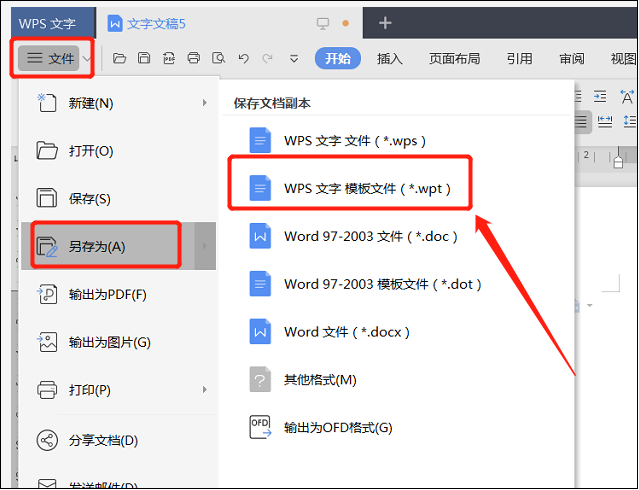Click the print preview toolbar icon
Viewport: 639px width, 490px height.
coord(218,58)
